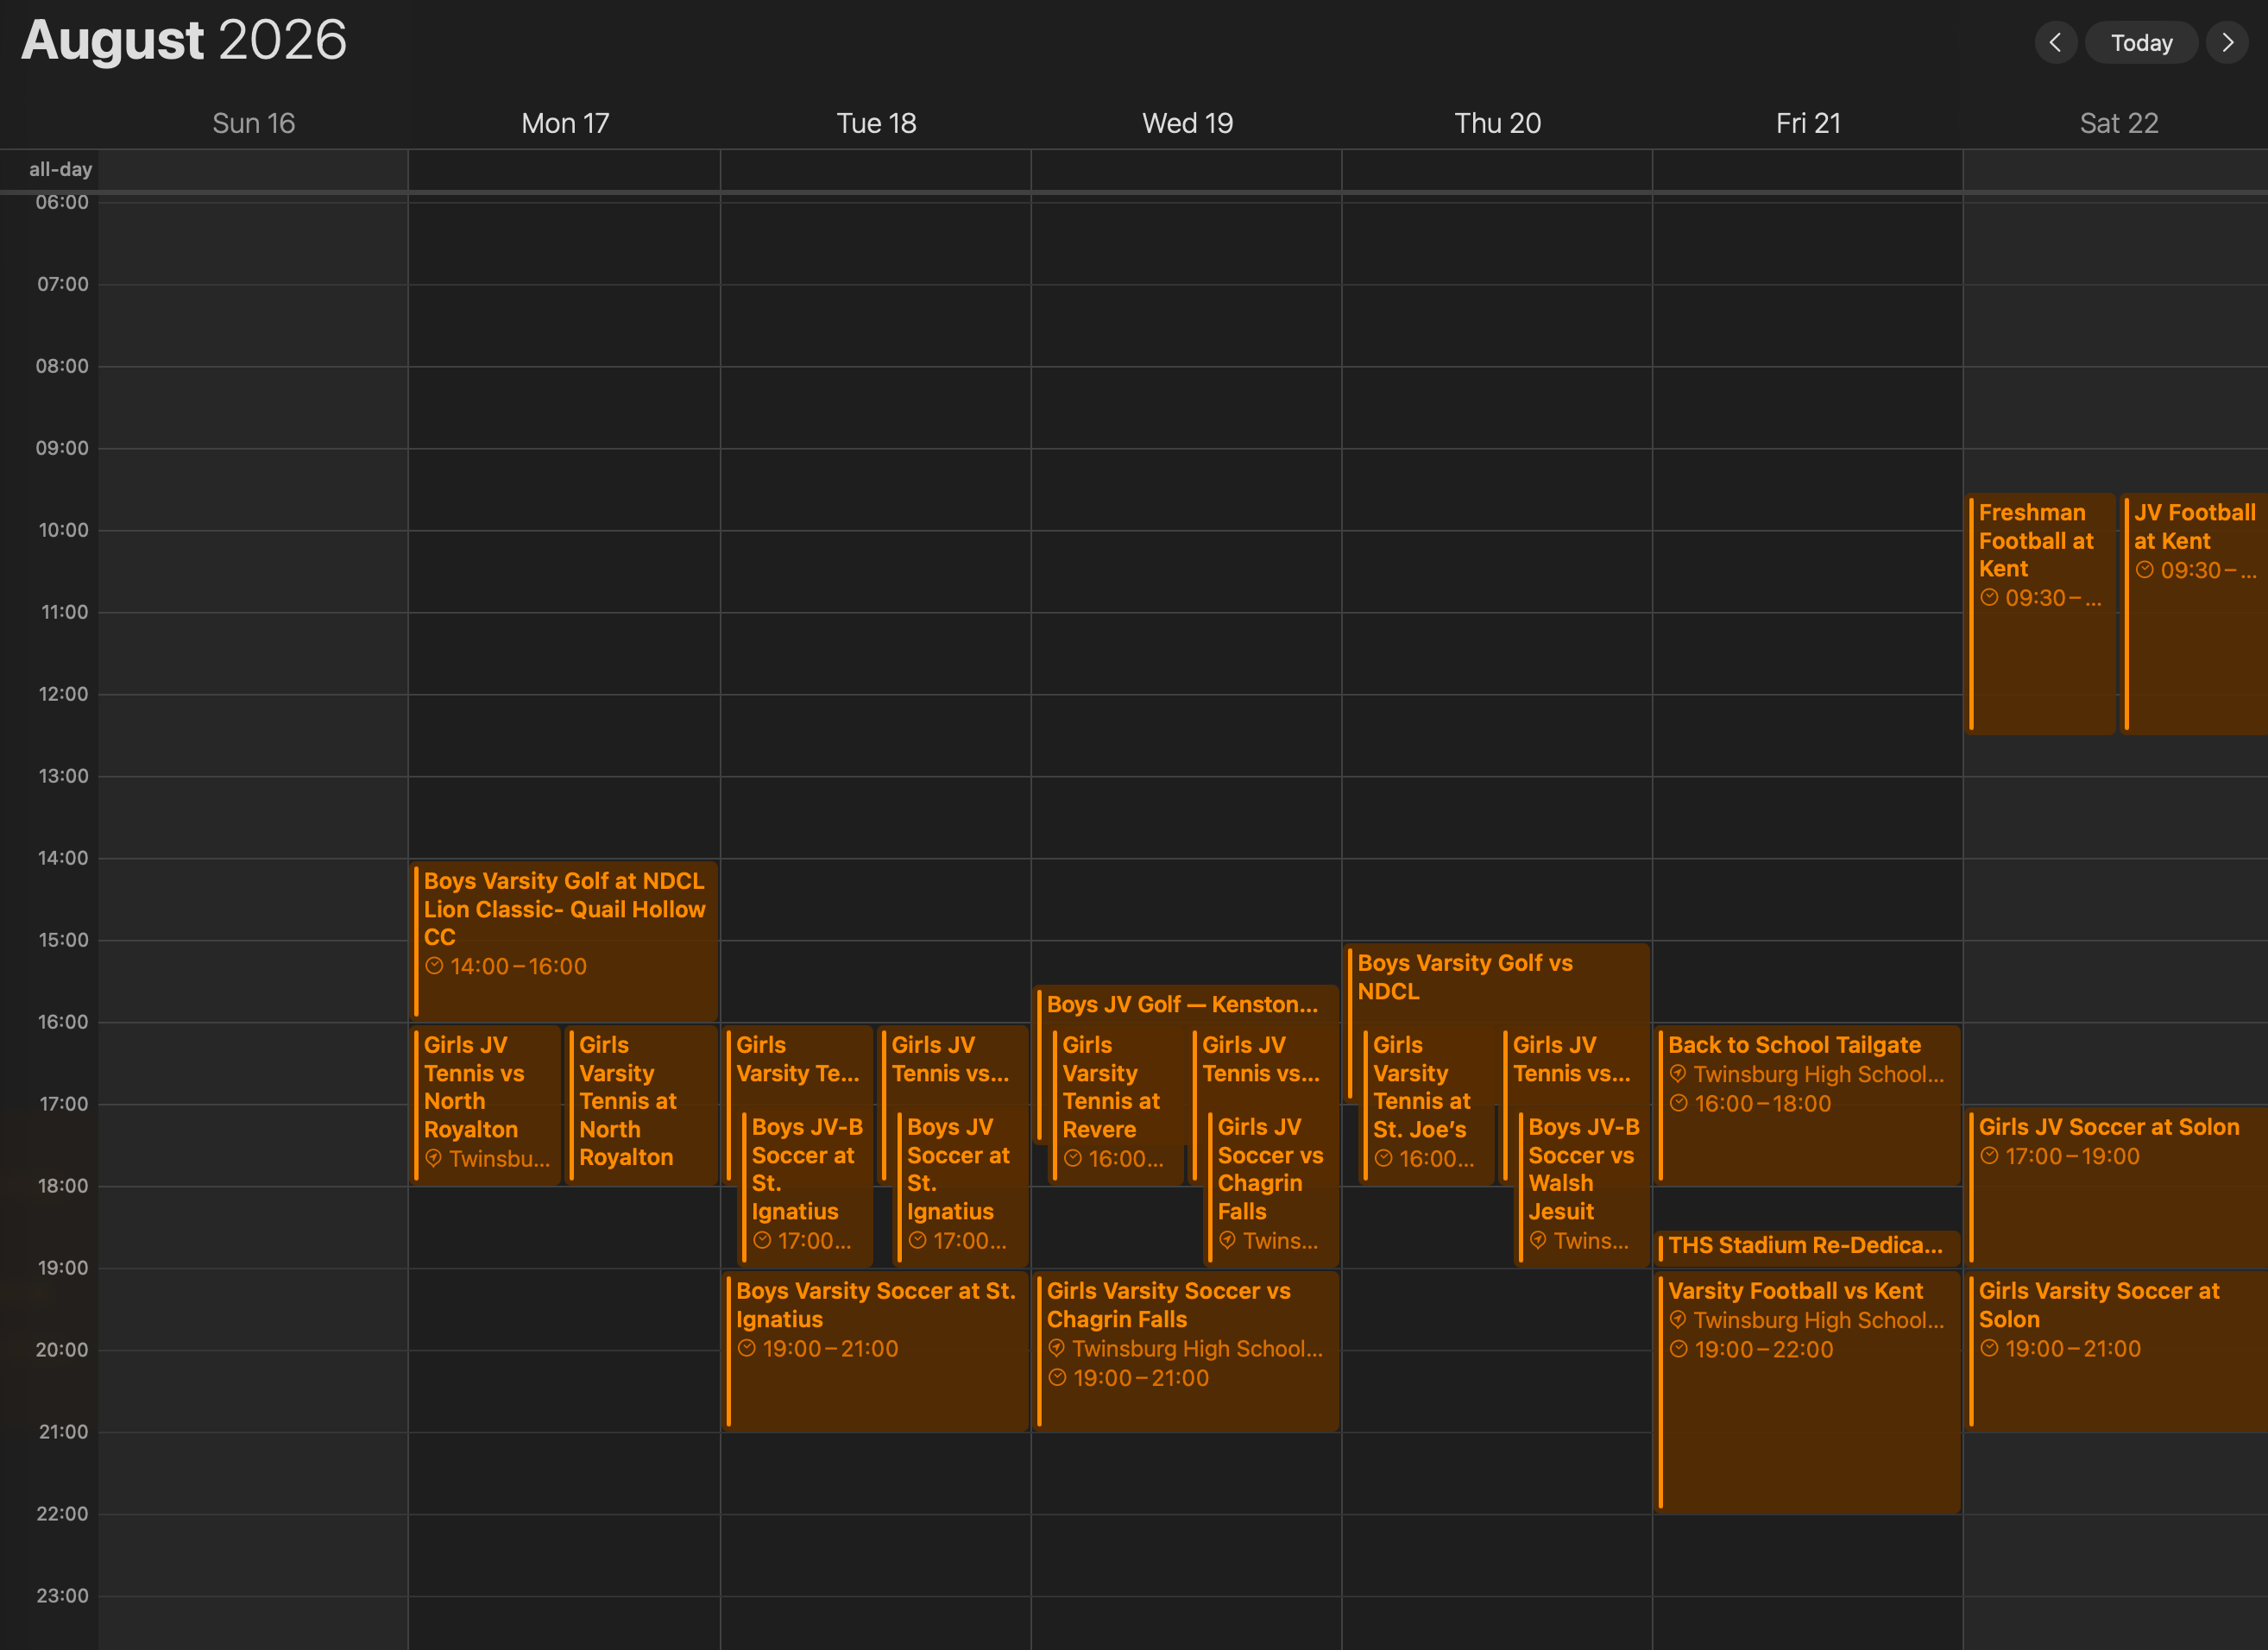Click the Tue 18 day header
2268x1650 pixels.
click(876, 123)
